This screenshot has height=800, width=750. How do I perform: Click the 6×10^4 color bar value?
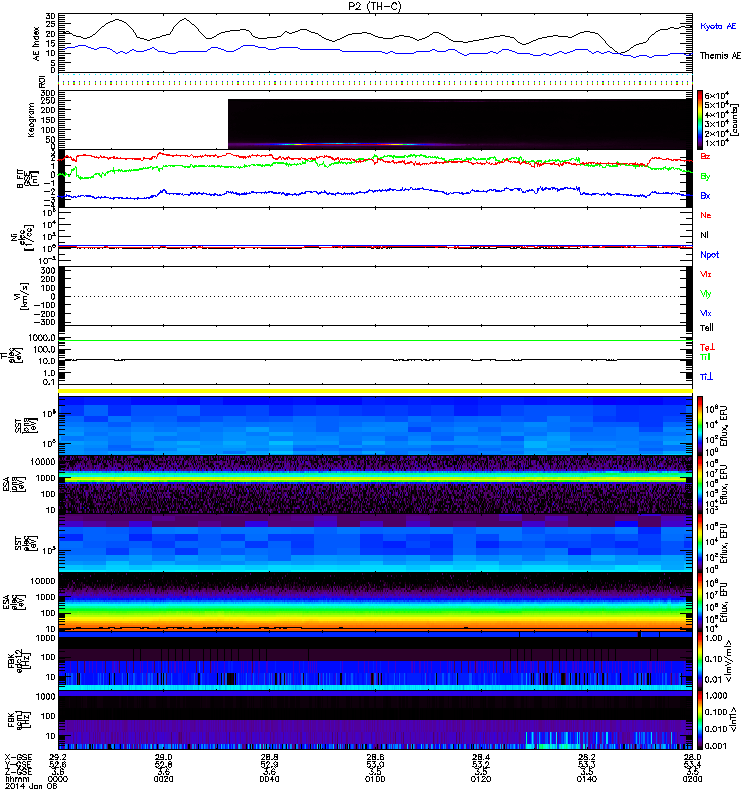pos(717,95)
